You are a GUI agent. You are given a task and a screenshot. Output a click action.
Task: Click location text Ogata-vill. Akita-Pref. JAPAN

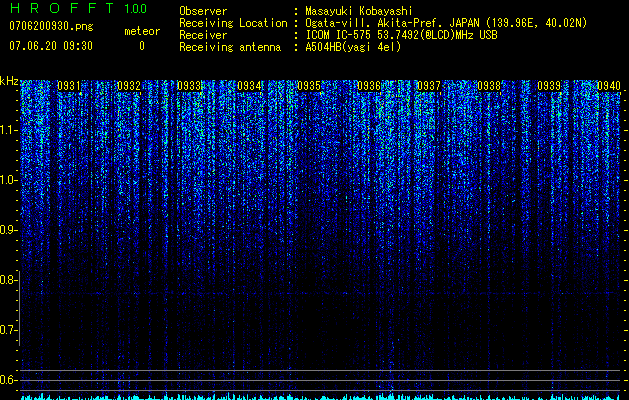(x=392, y=23)
